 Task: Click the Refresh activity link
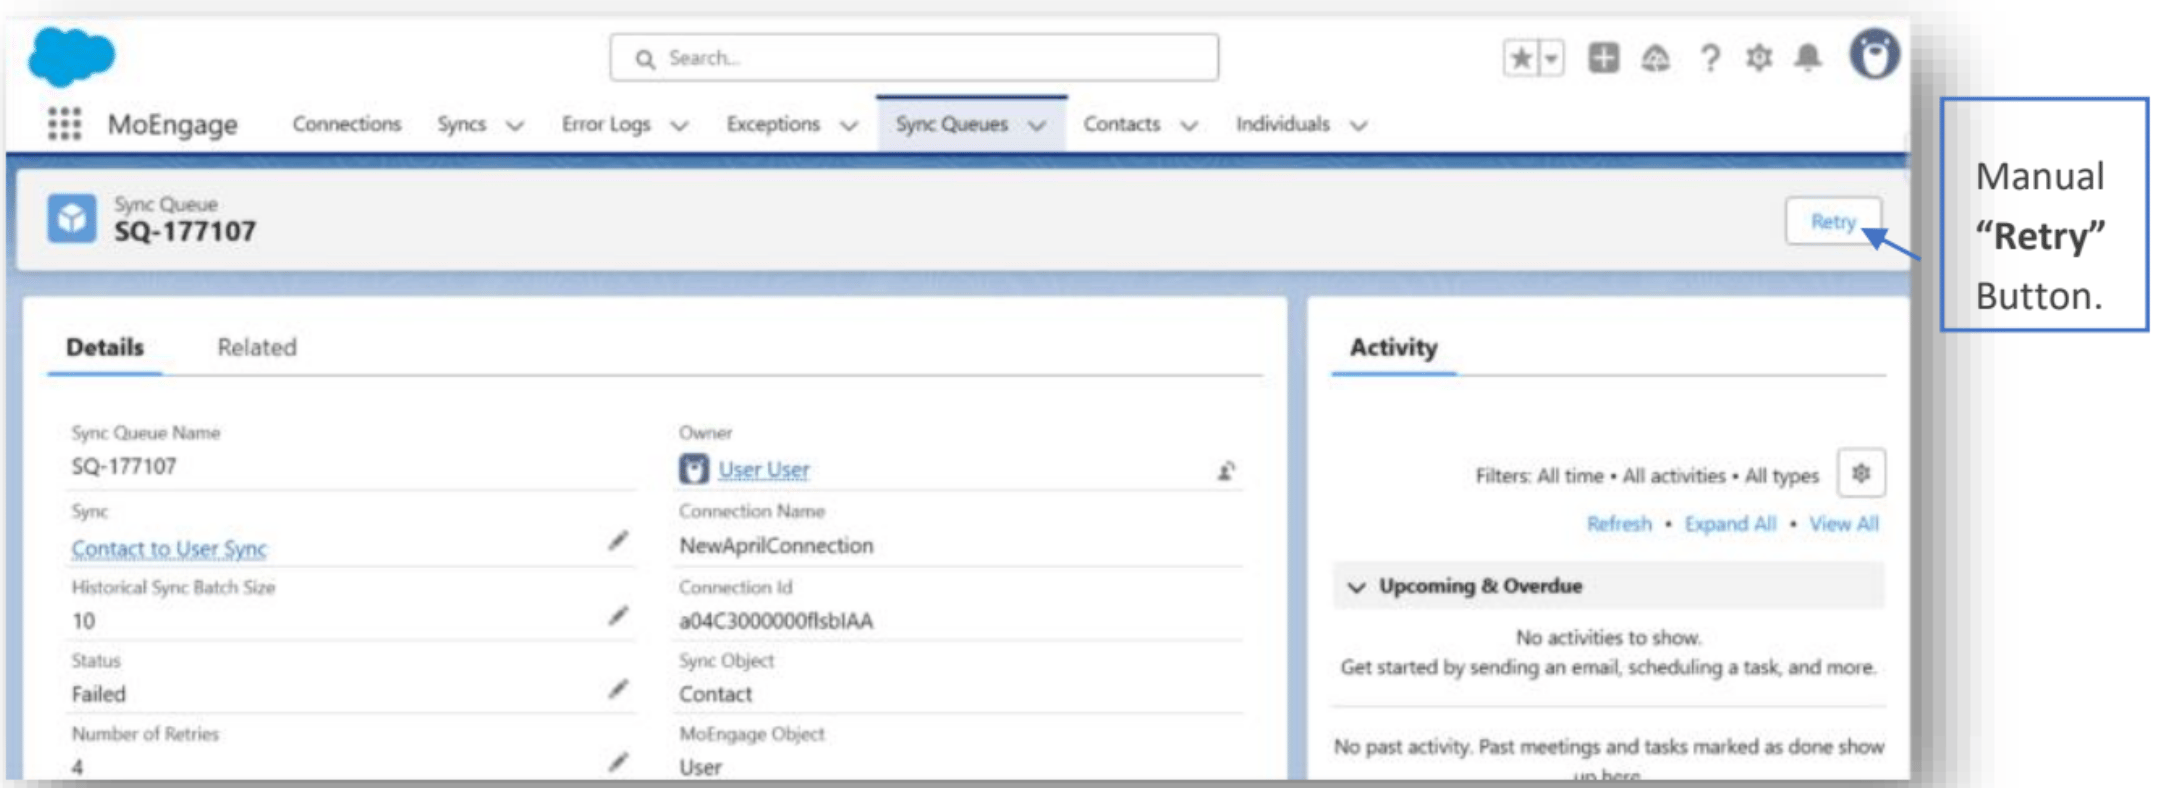click(x=1619, y=524)
